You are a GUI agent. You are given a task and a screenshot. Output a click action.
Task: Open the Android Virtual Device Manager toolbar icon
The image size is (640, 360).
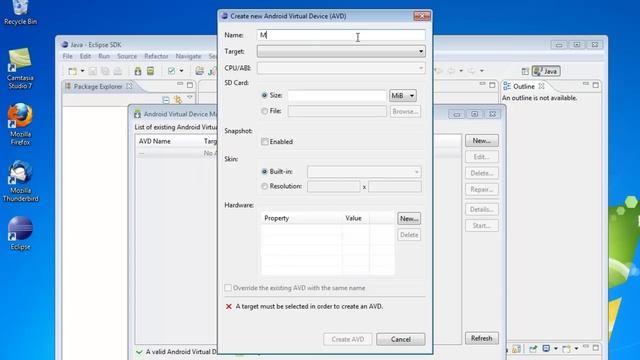pyautogui.click(x=151, y=71)
